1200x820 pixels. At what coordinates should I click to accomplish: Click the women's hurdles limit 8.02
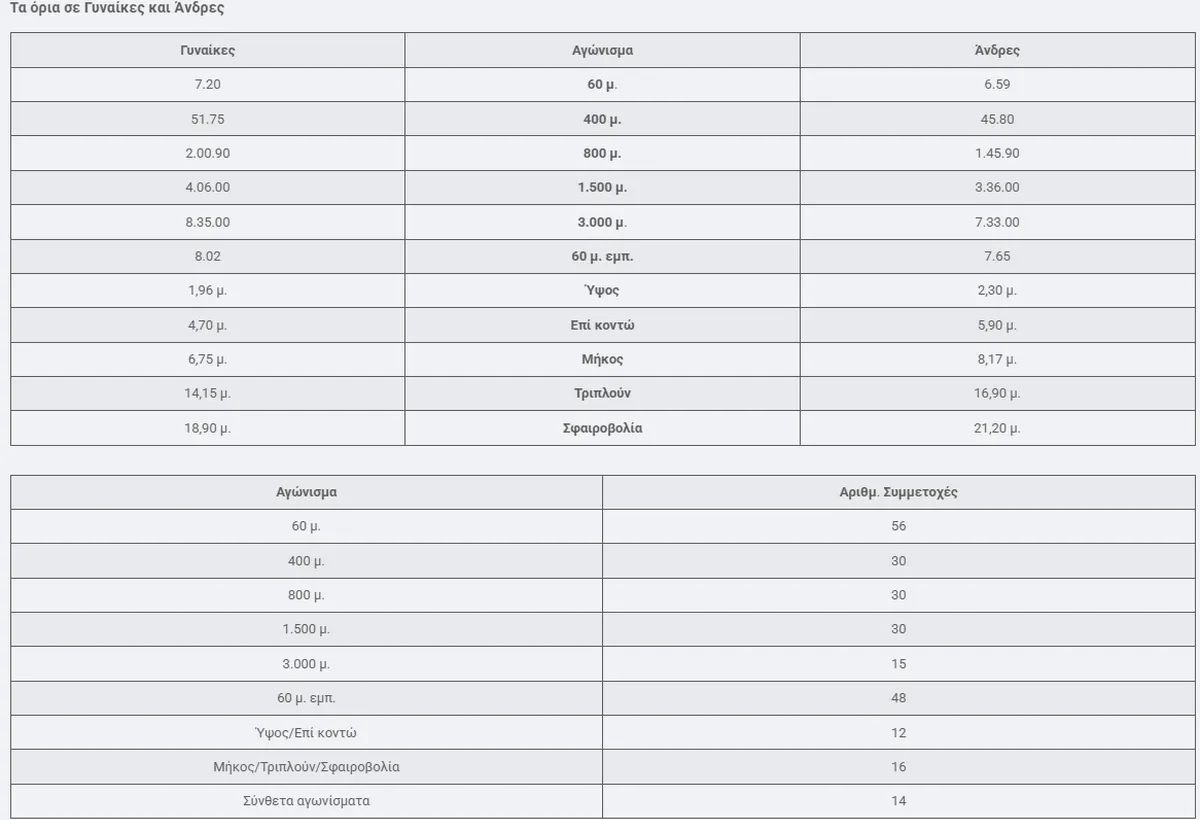pos(208,256)
